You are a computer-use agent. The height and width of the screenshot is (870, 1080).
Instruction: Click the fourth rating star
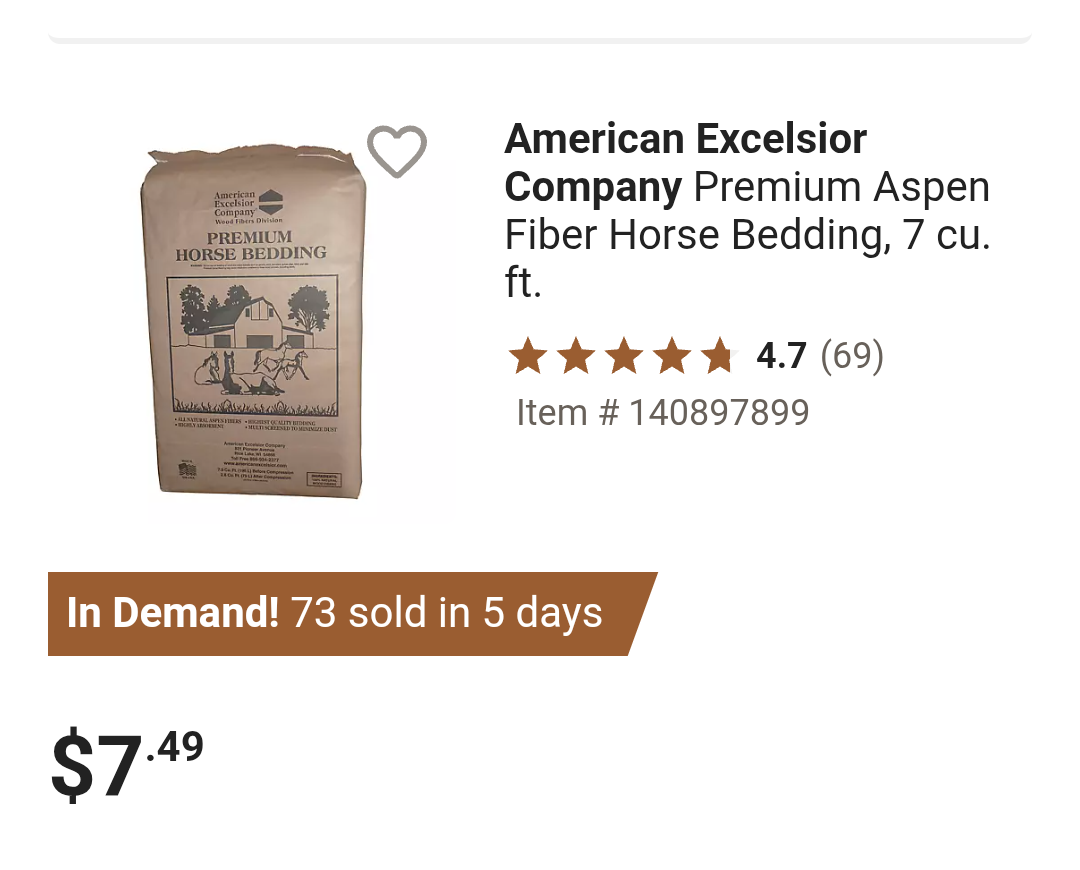pos(672,355)
